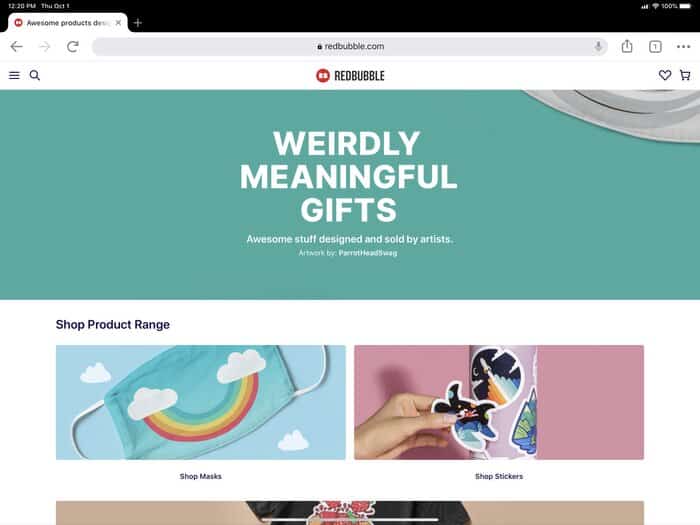Image resolution: width=700 pixels, height=525 pixels.
Task: Click the site search magnifier icon
Action: click(35, 75)
